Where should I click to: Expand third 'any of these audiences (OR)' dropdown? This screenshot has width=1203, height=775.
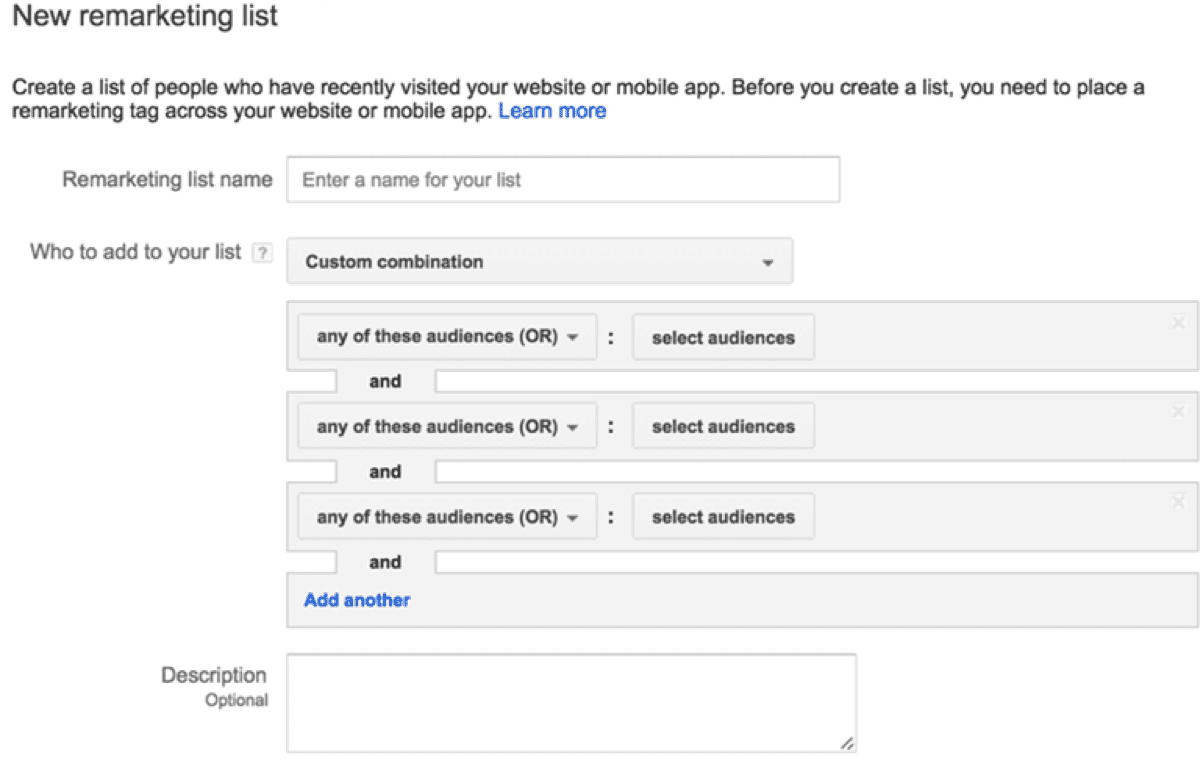coord(447,517)
